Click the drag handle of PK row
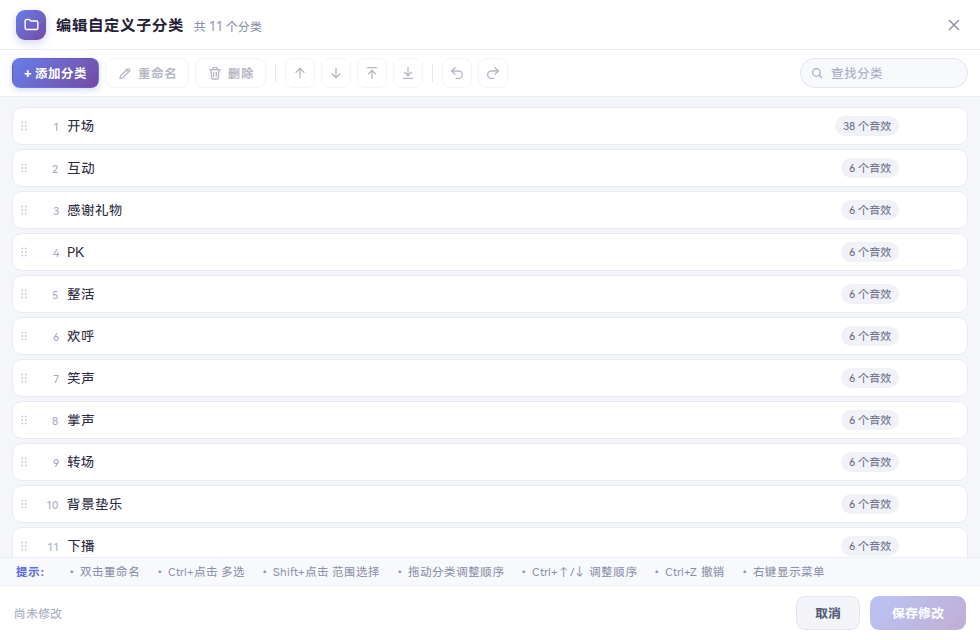The height and width of the screenshot is (640, 980). click(24, 252)
